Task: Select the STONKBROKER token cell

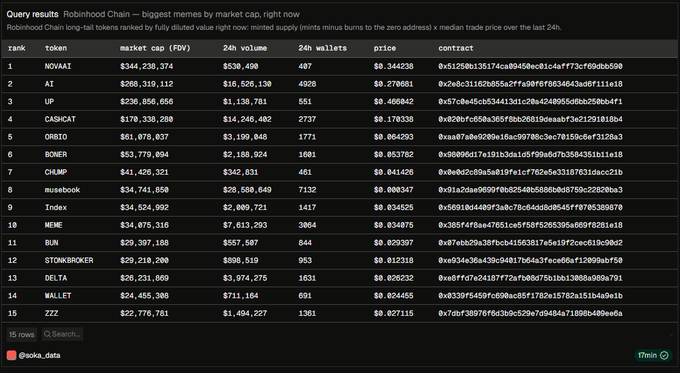Action: pyautogui.click(x=69, y=260)
